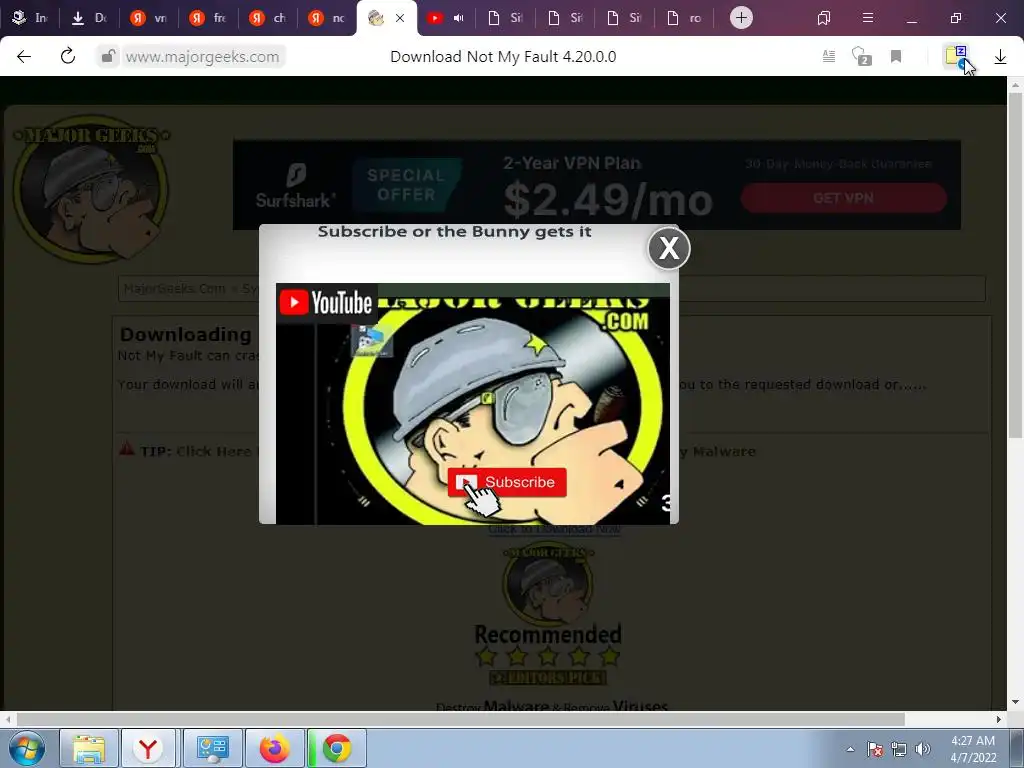Screen dimensions: 1024x768
Task: Click the vertical scrollbar thumb
Action: [1015, 265]
